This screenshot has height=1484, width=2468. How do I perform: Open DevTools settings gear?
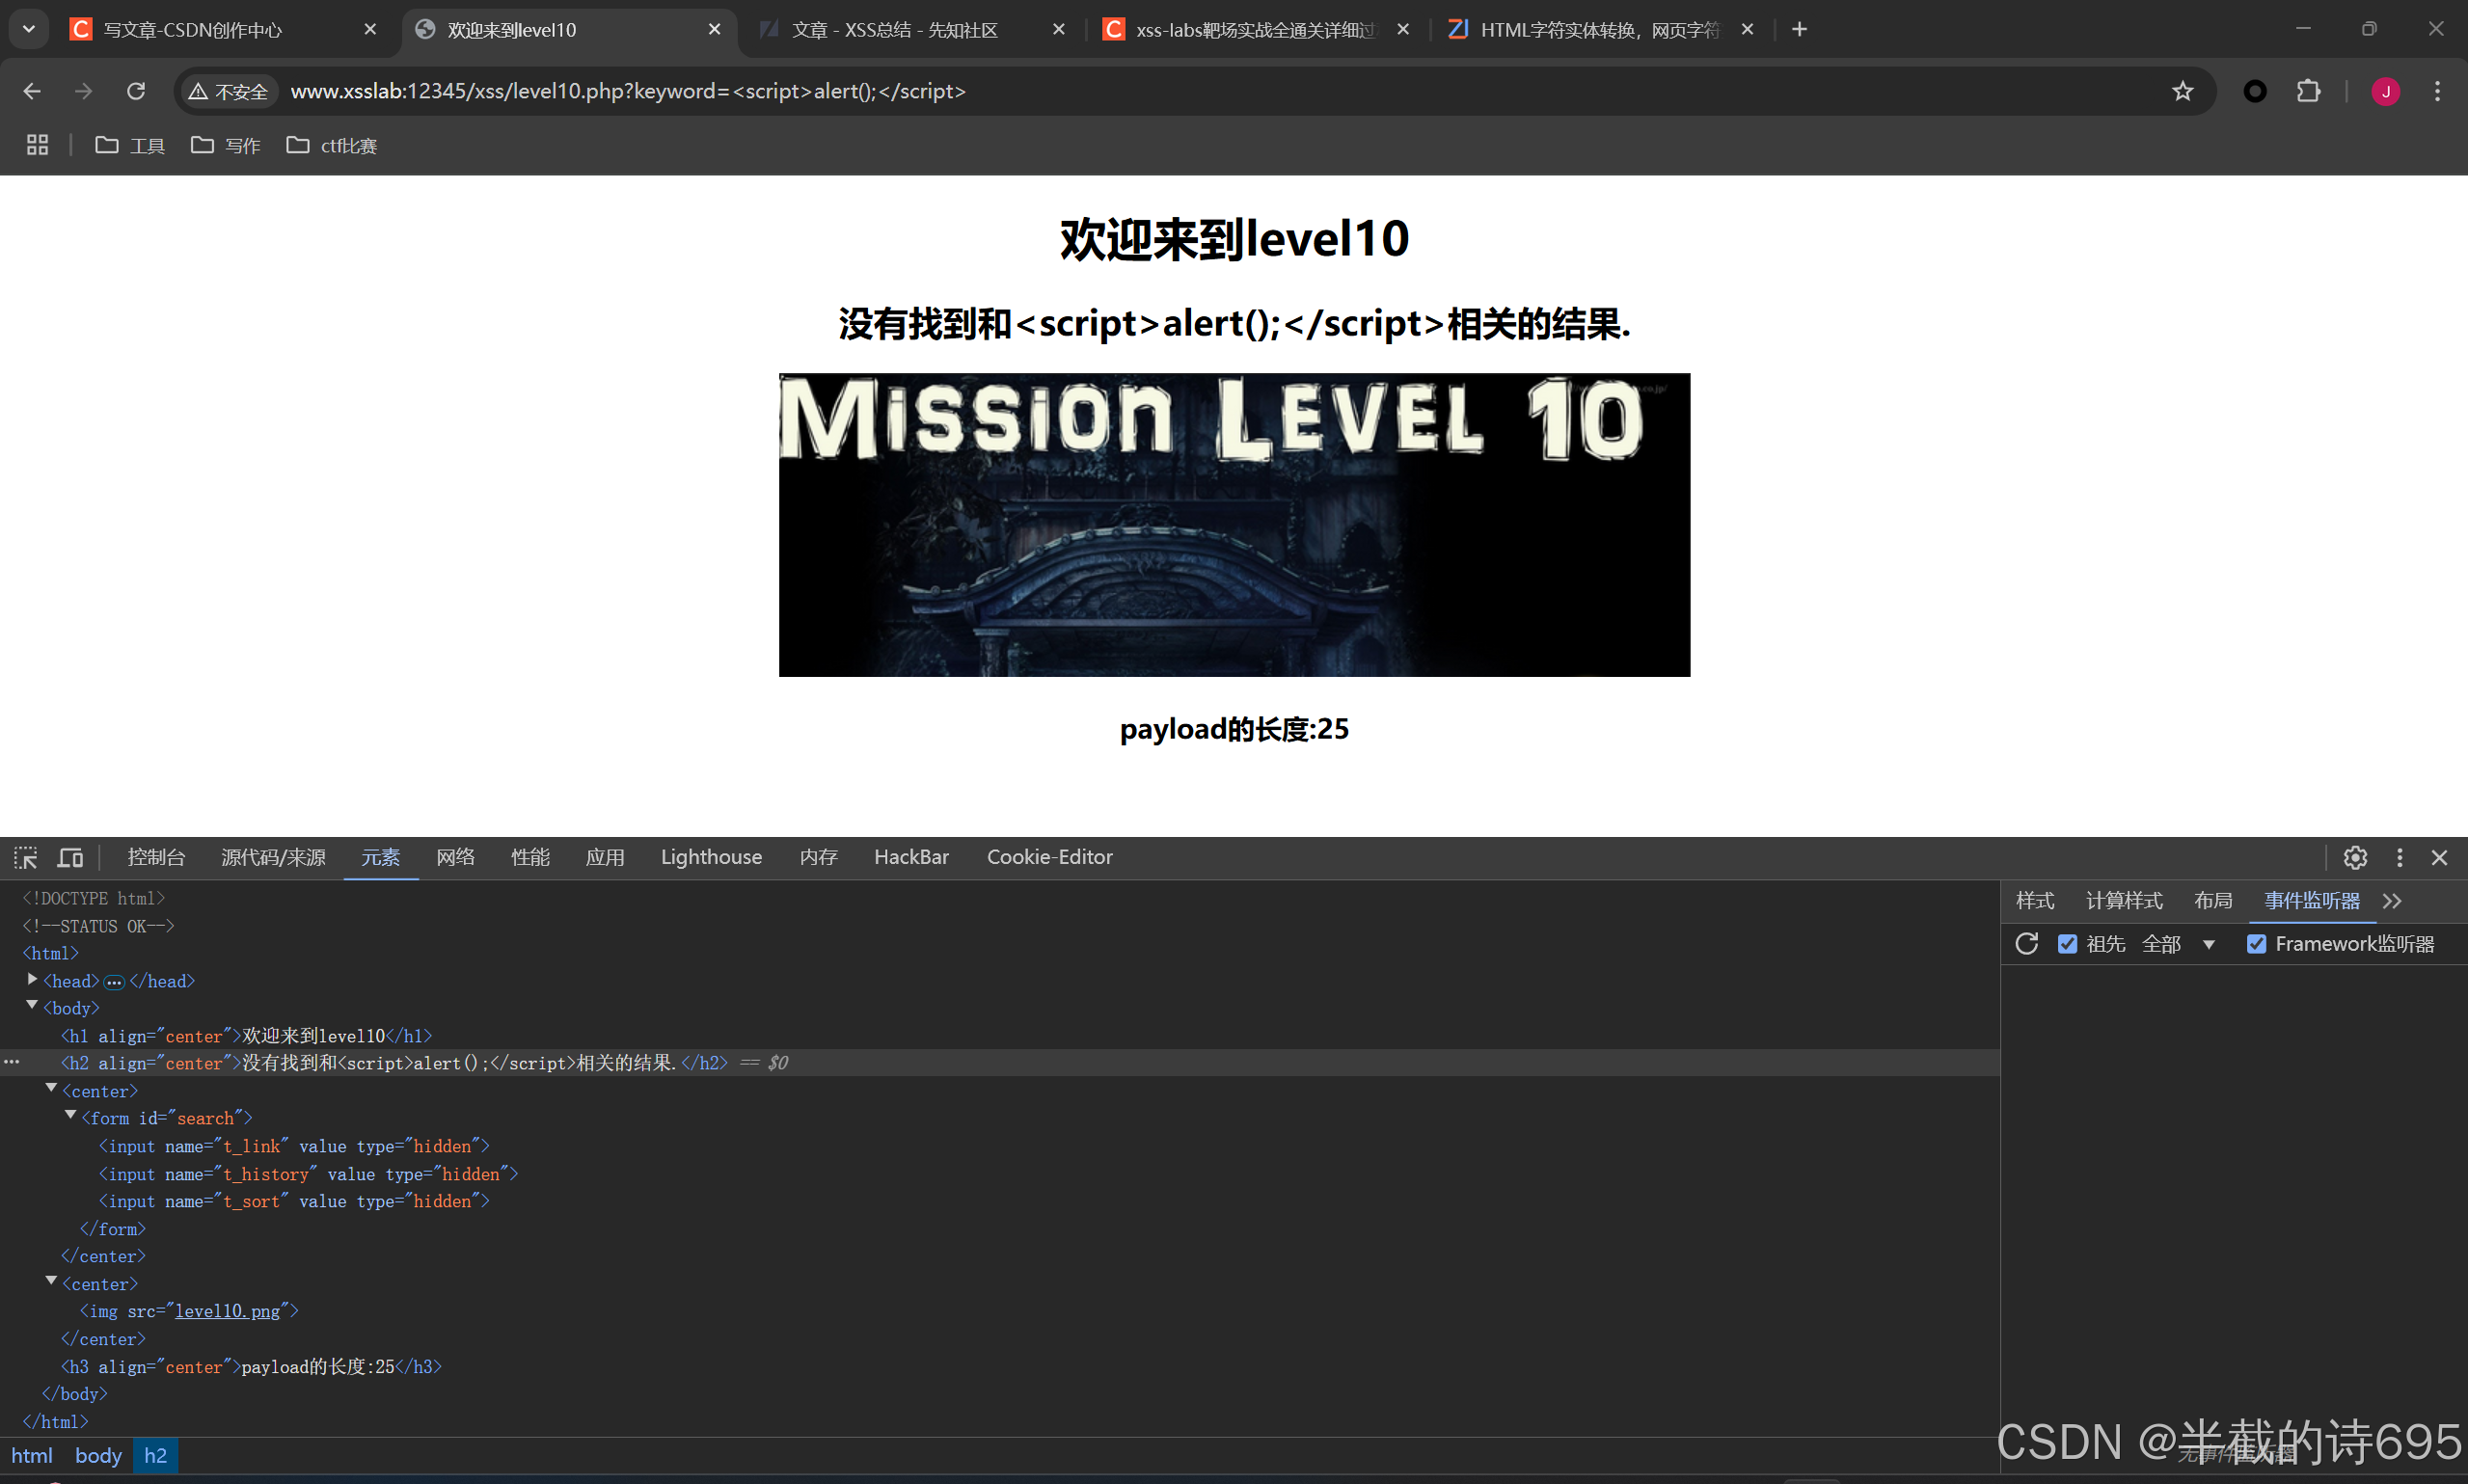coord(2355,857)
